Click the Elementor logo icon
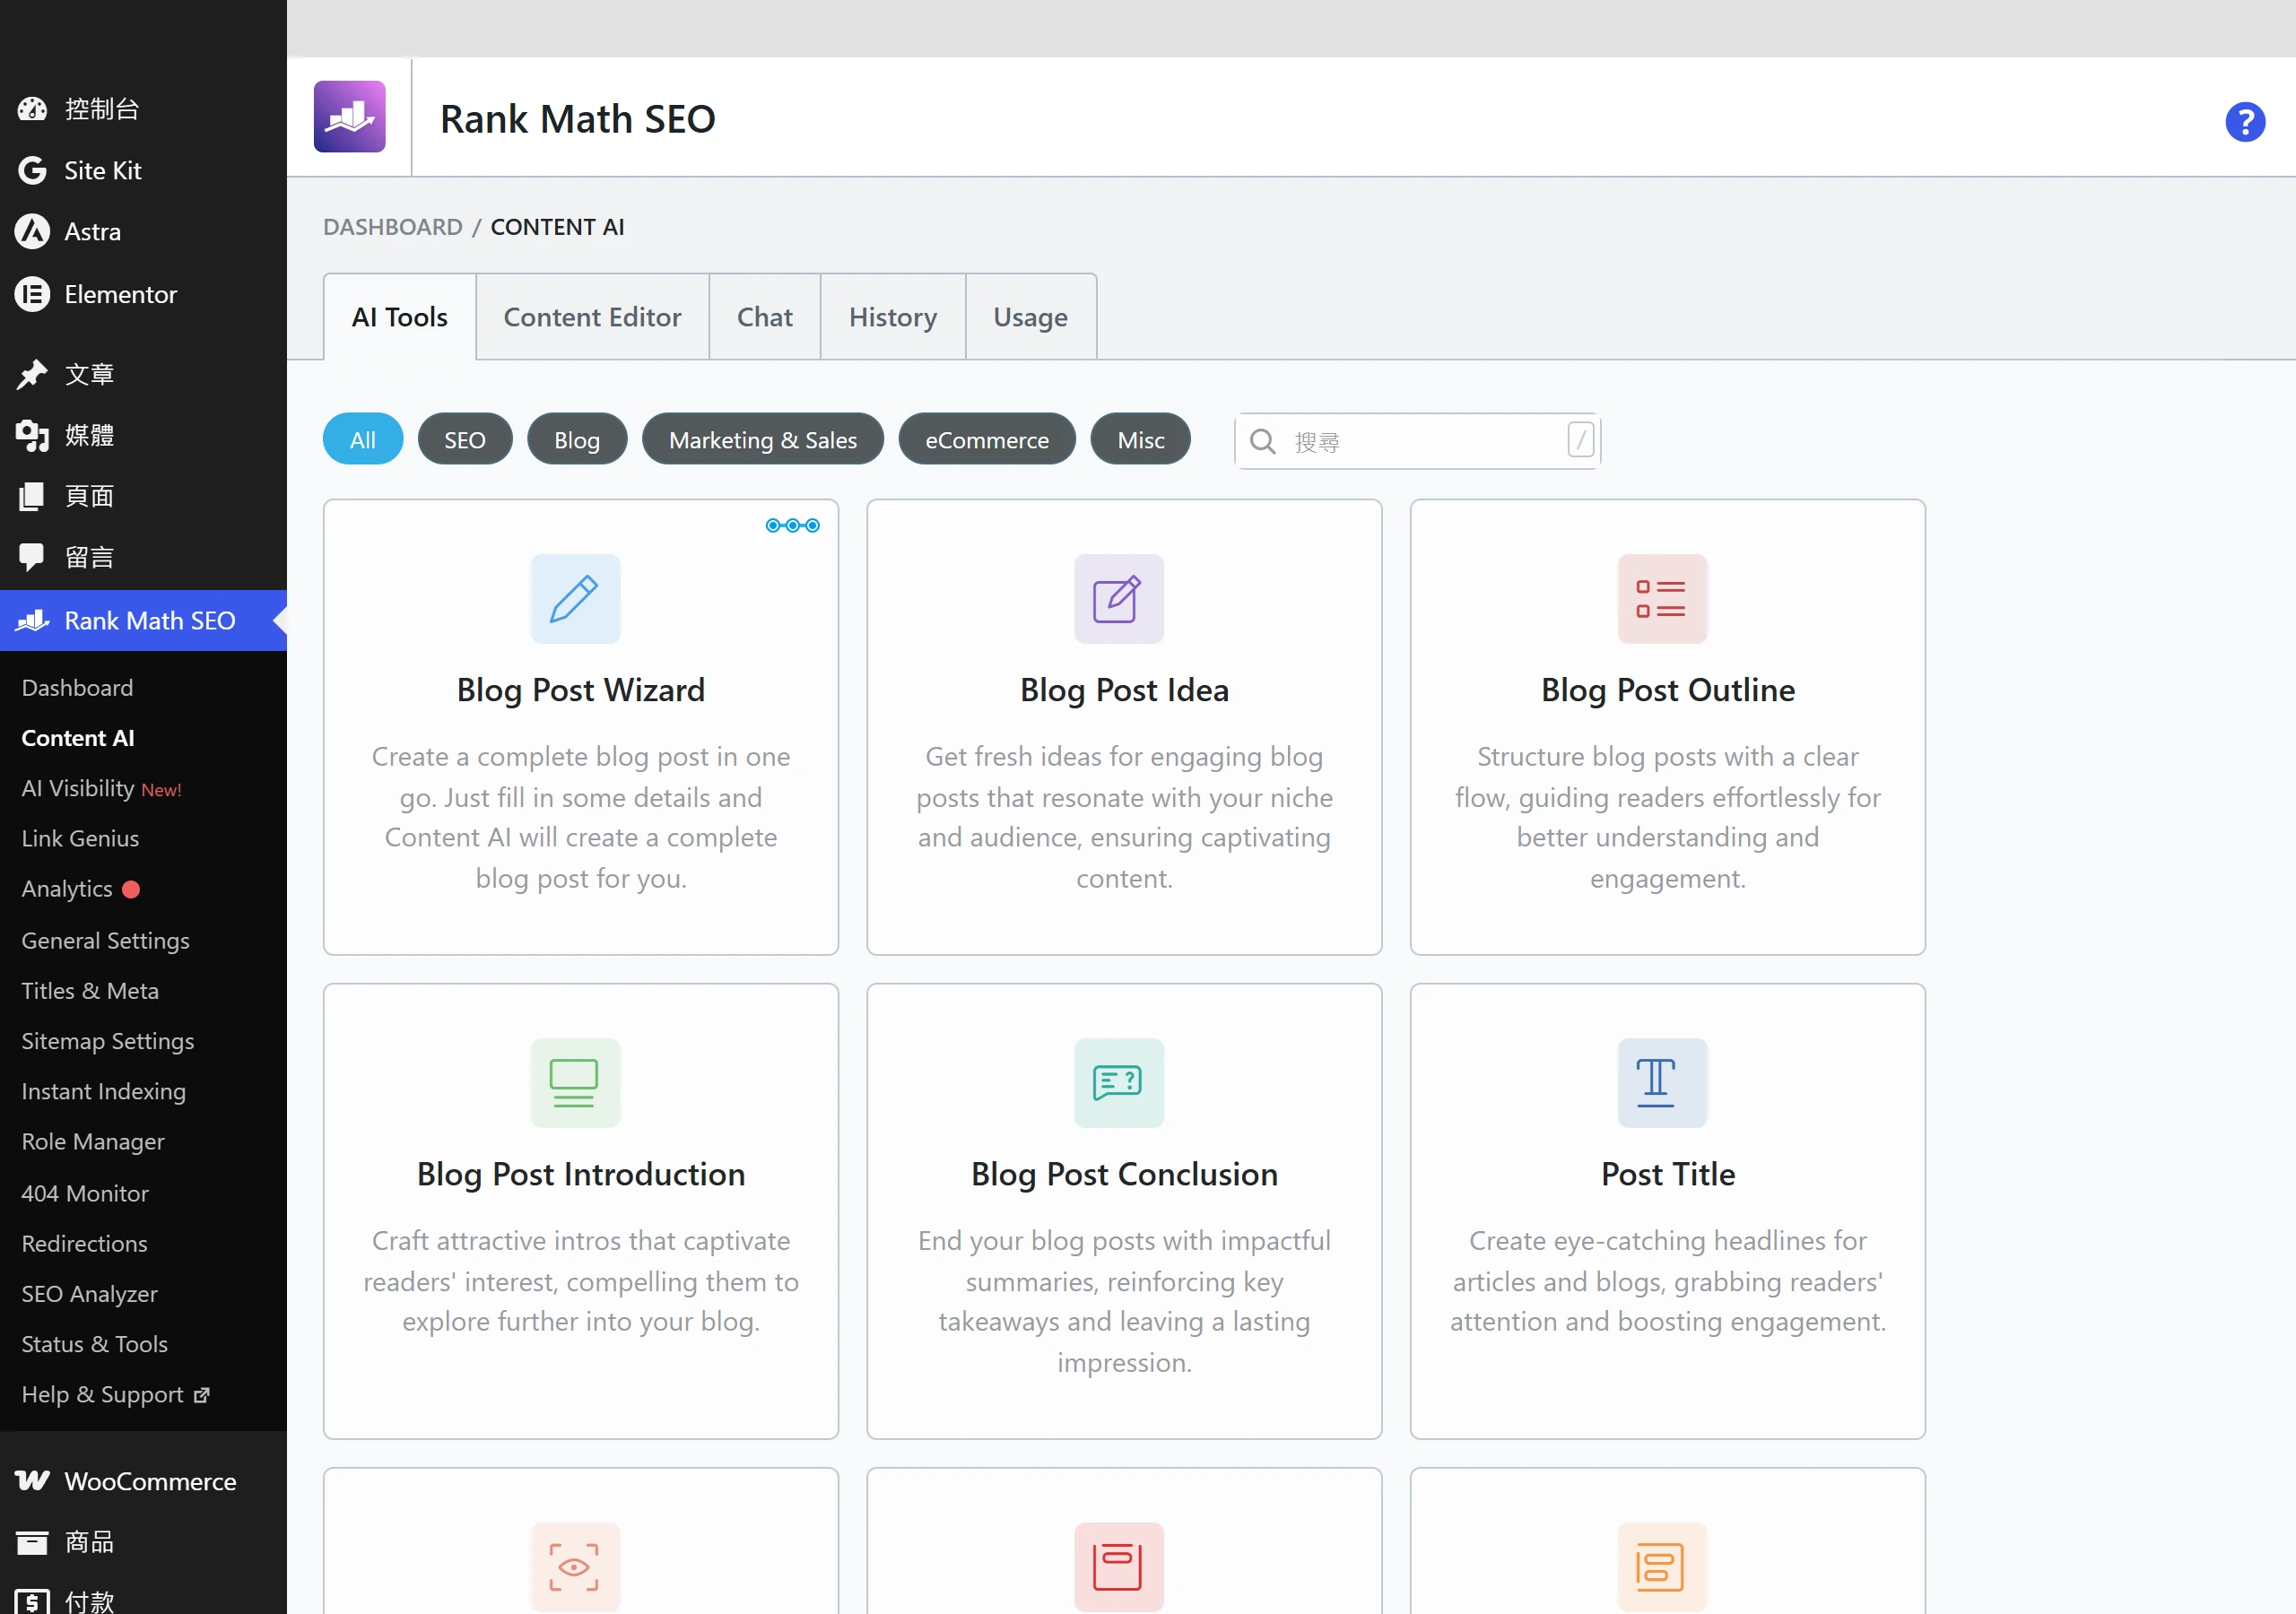2296x1614 pixels. 32,294
